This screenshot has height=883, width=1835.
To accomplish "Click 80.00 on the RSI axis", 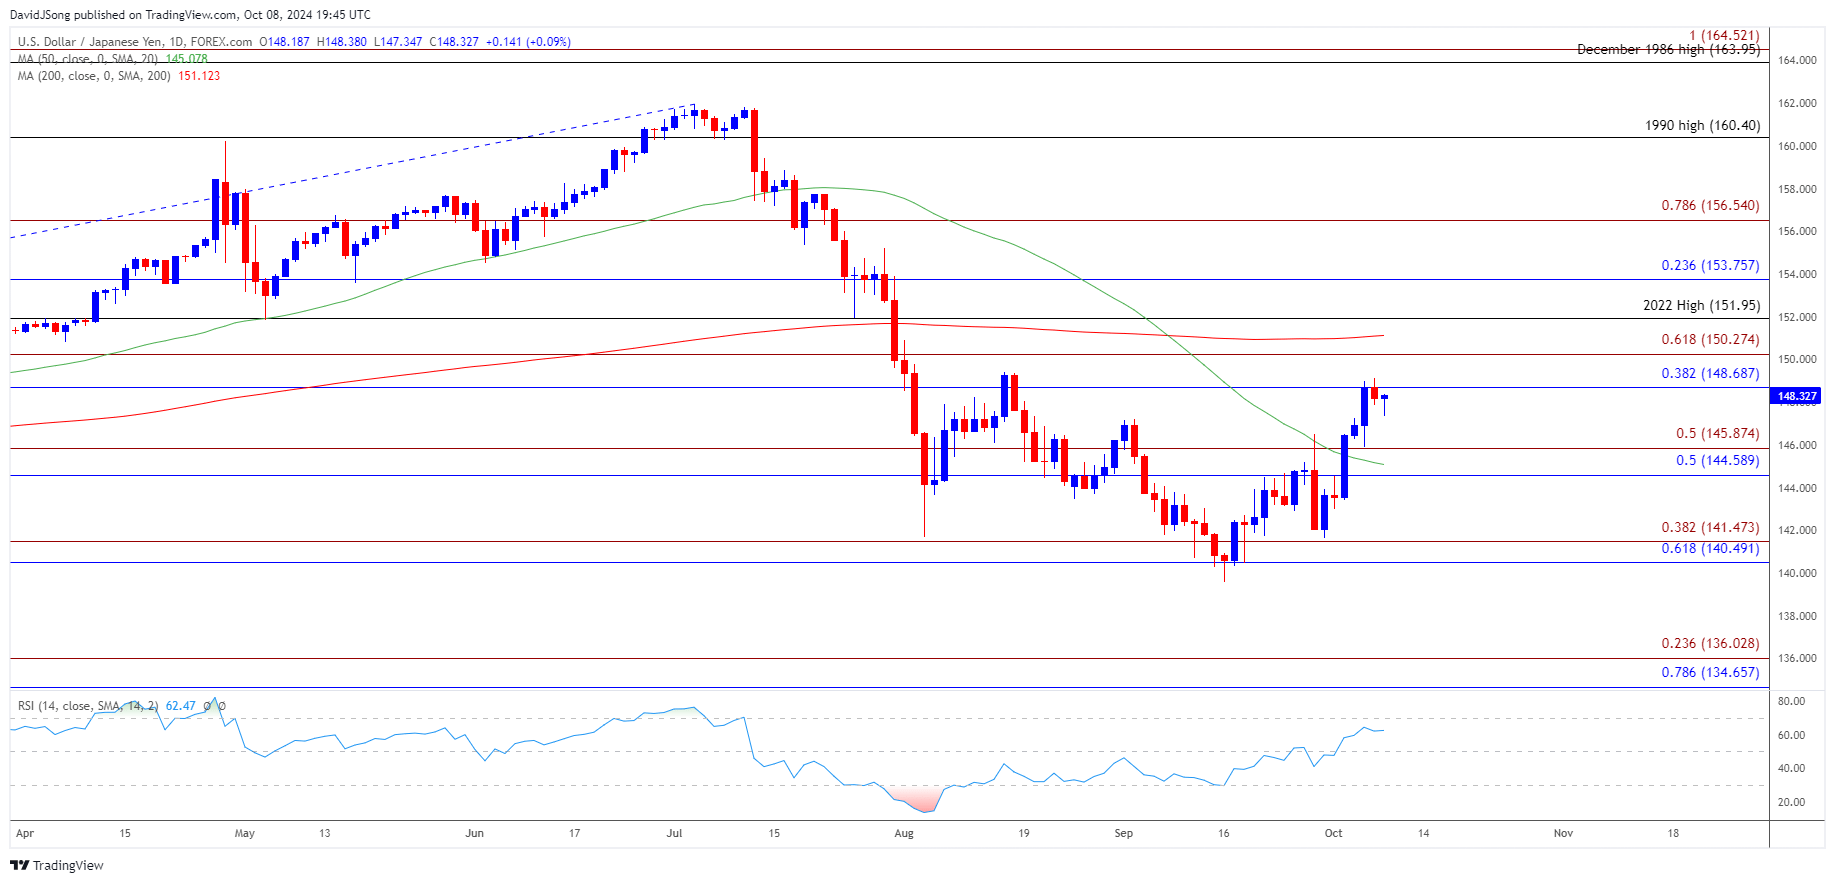I will click(x=1791, y=701).
